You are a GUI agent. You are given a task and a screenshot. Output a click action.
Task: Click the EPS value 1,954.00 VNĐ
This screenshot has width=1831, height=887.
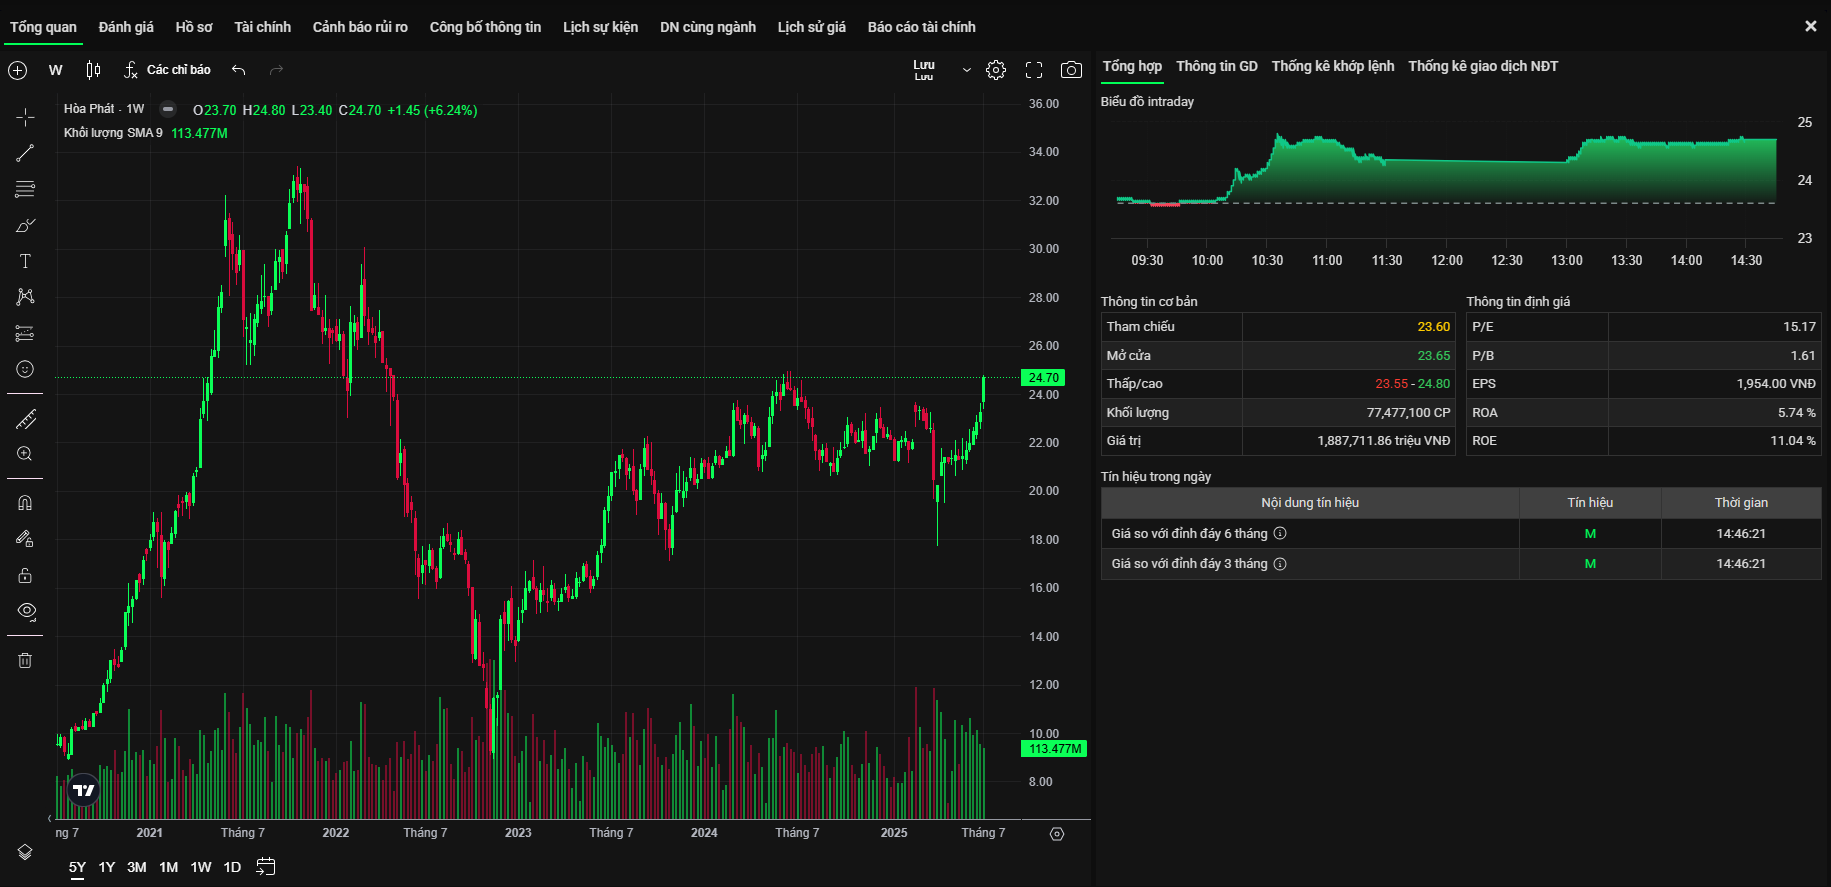click(1776, 384)
